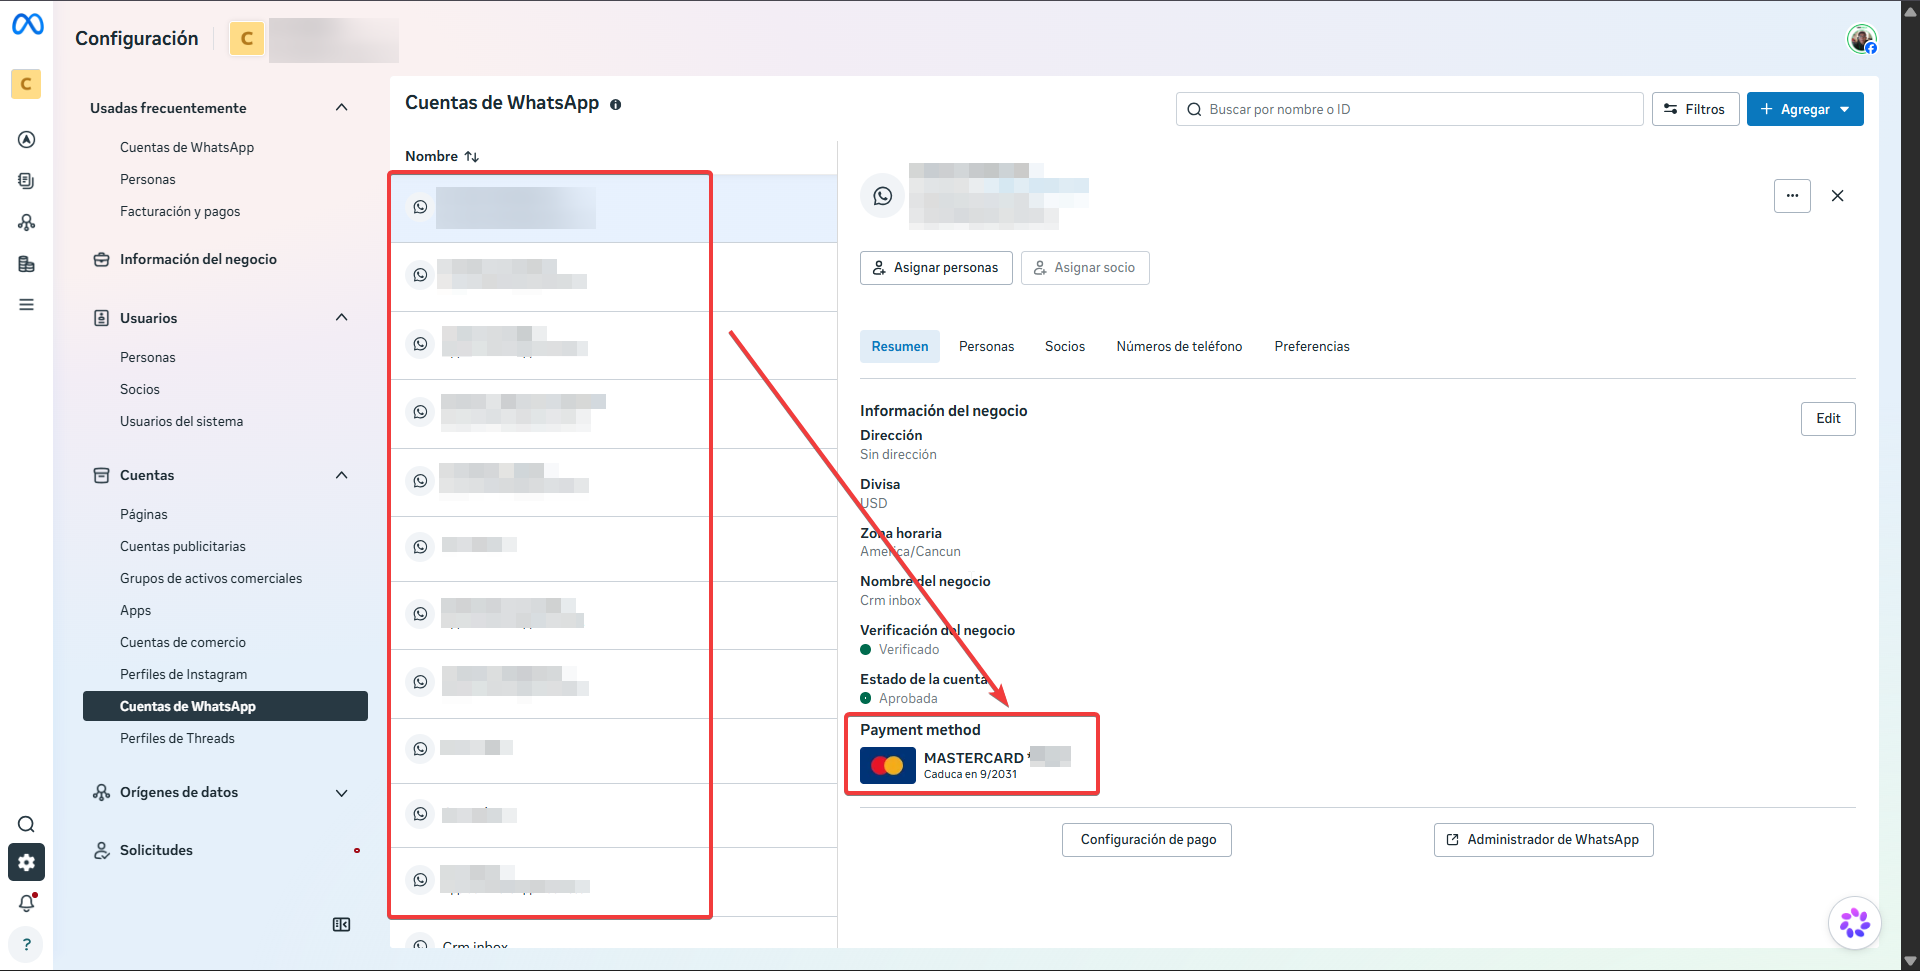Open the three-dots more options button
The height and width of the screenshot is (971, 1920).
[1792, 196]
